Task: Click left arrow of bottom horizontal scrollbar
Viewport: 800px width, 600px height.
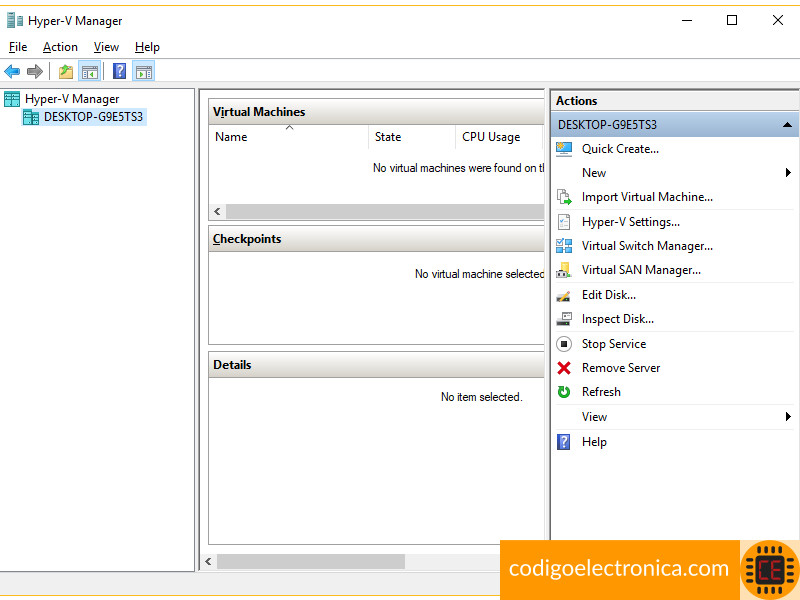Action: coord(208,562)
